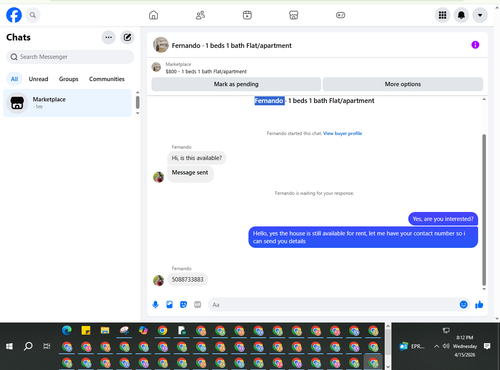Viewport: 500px width, 370px height.
Task: Click taskbar overflow scroll up arrow
Action: tap(388, 326)
